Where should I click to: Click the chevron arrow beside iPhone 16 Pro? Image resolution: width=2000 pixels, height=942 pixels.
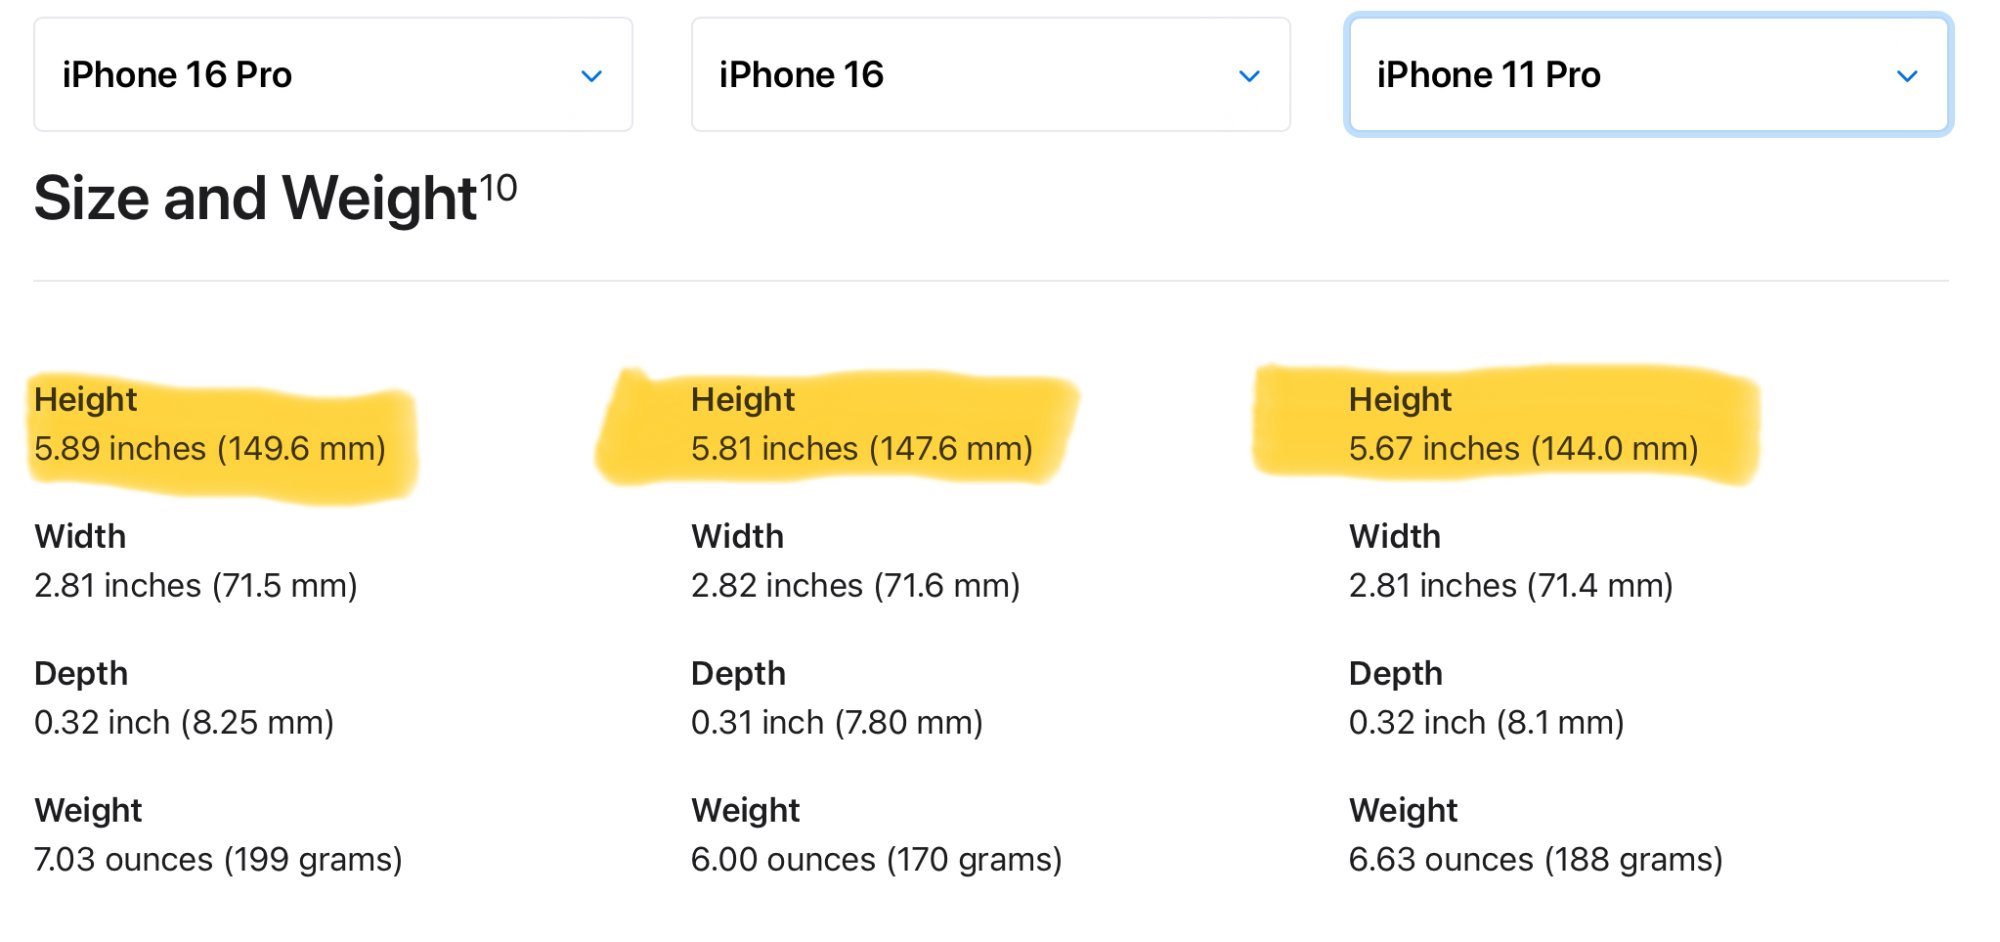click(592, 76)
